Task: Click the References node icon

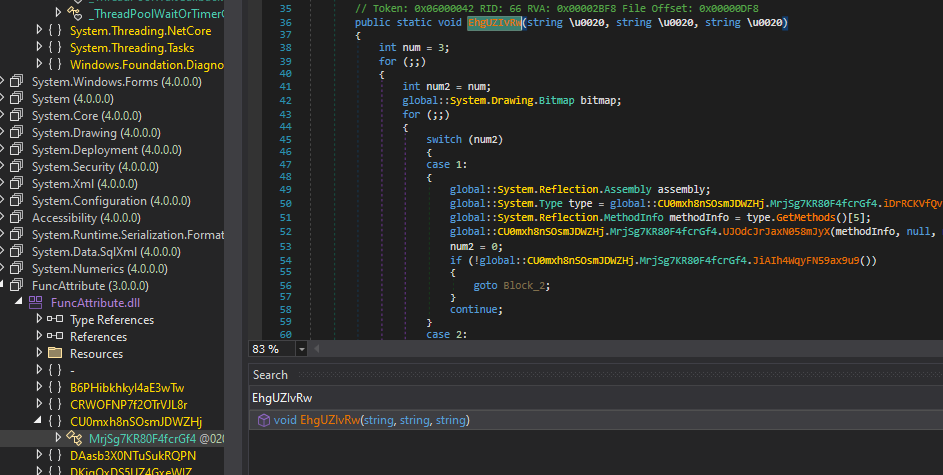Action: tap(54, 337)
